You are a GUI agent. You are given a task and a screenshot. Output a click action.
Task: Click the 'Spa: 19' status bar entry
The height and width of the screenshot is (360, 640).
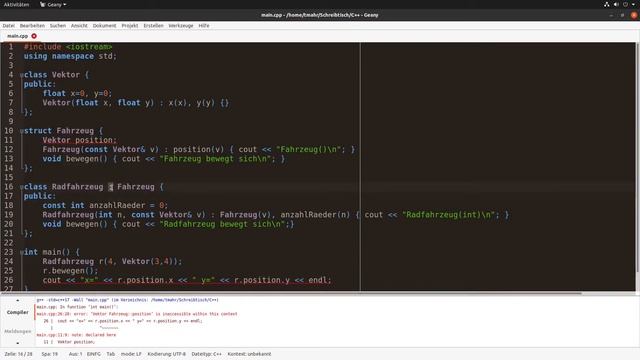pyautogui.click(x=50, y=354)
